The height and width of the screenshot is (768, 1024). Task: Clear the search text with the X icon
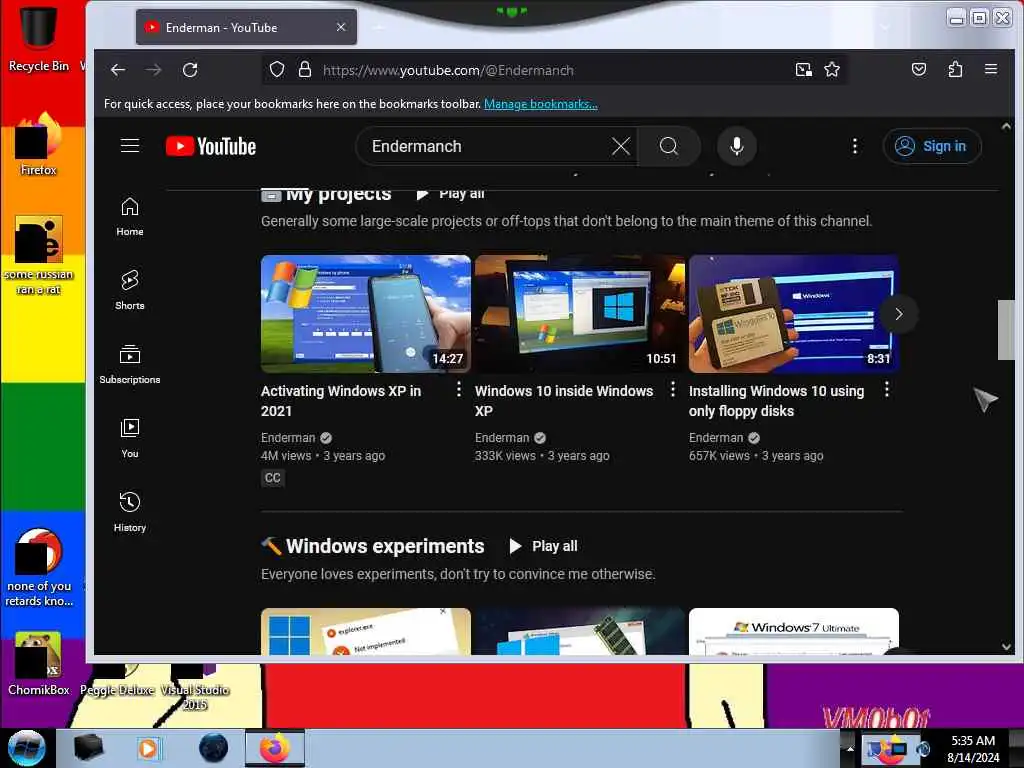[x=620, y=146]
